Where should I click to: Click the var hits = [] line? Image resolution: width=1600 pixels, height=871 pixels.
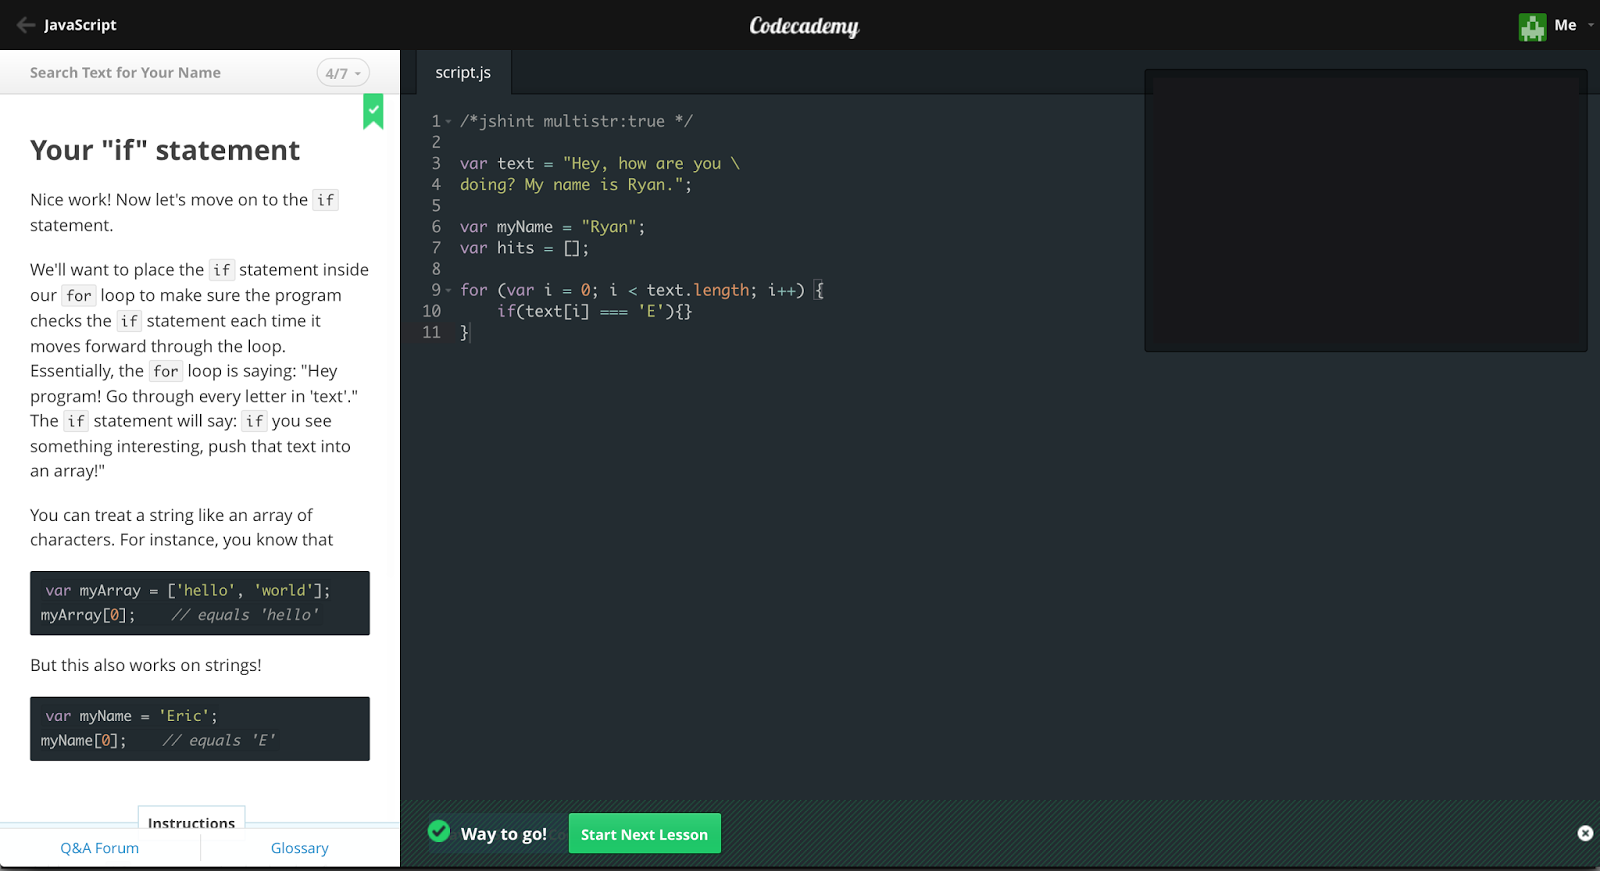point(524,248)
